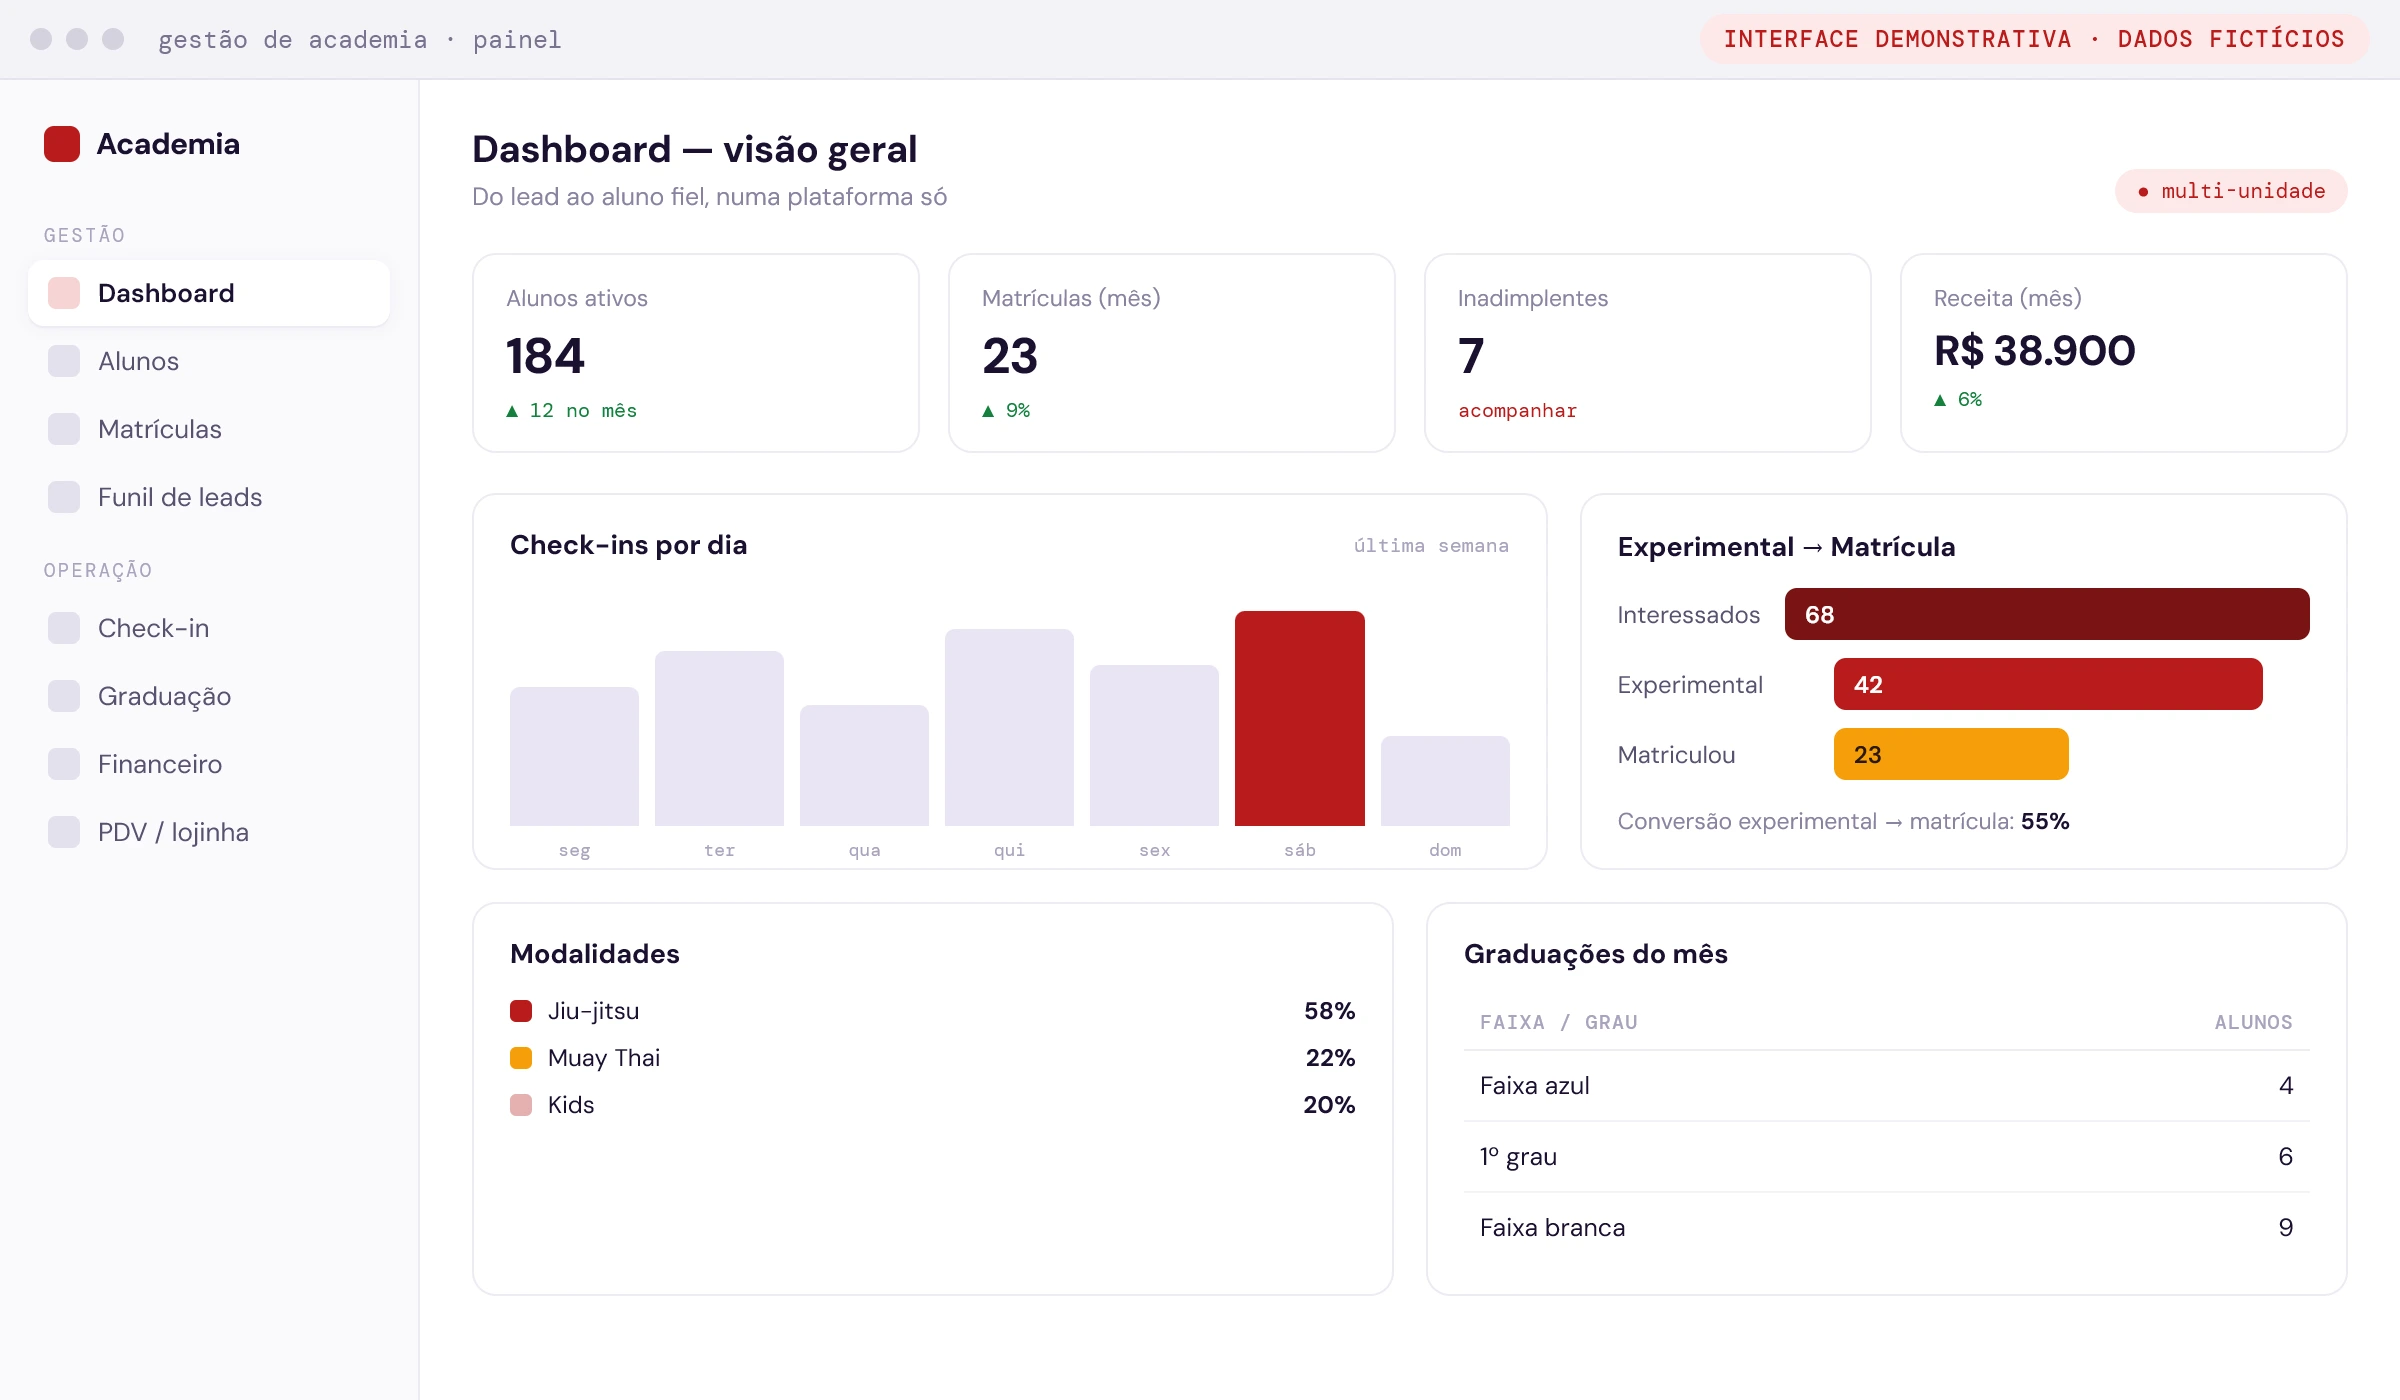Click the ter check-ins bar
The height and width of the screenshot is (1400, 2400).
[719, 738]
